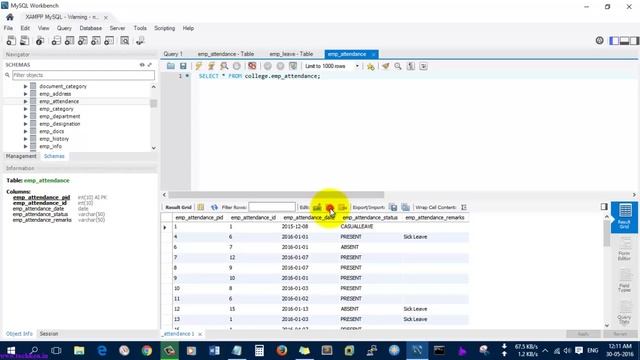Click the refresh icon beside Filter Rows
The height and width of the screenshot is (360, 640).
click(x=214, y=207)
